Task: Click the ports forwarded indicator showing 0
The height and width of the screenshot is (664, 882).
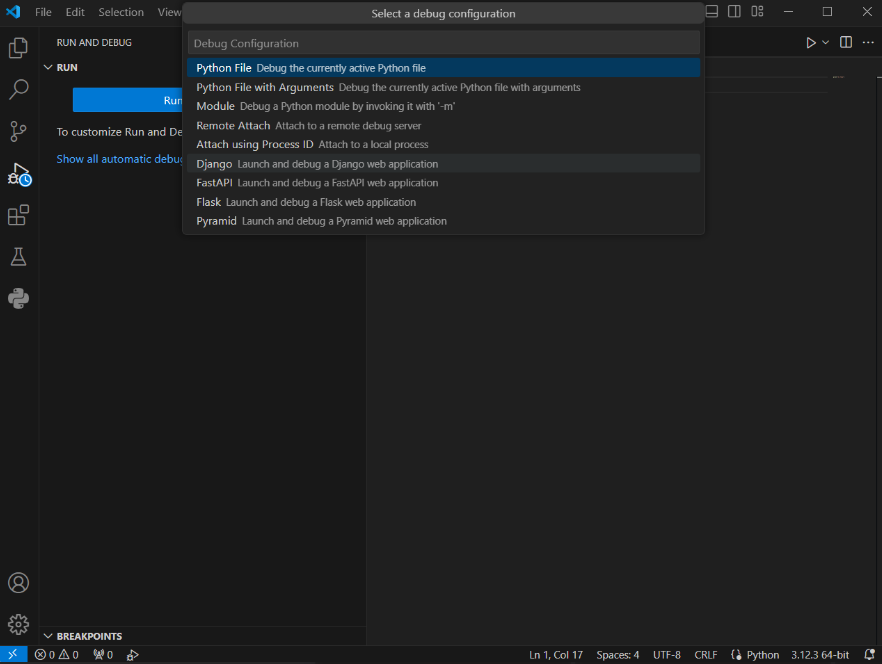Action: (x=103, y=654)
